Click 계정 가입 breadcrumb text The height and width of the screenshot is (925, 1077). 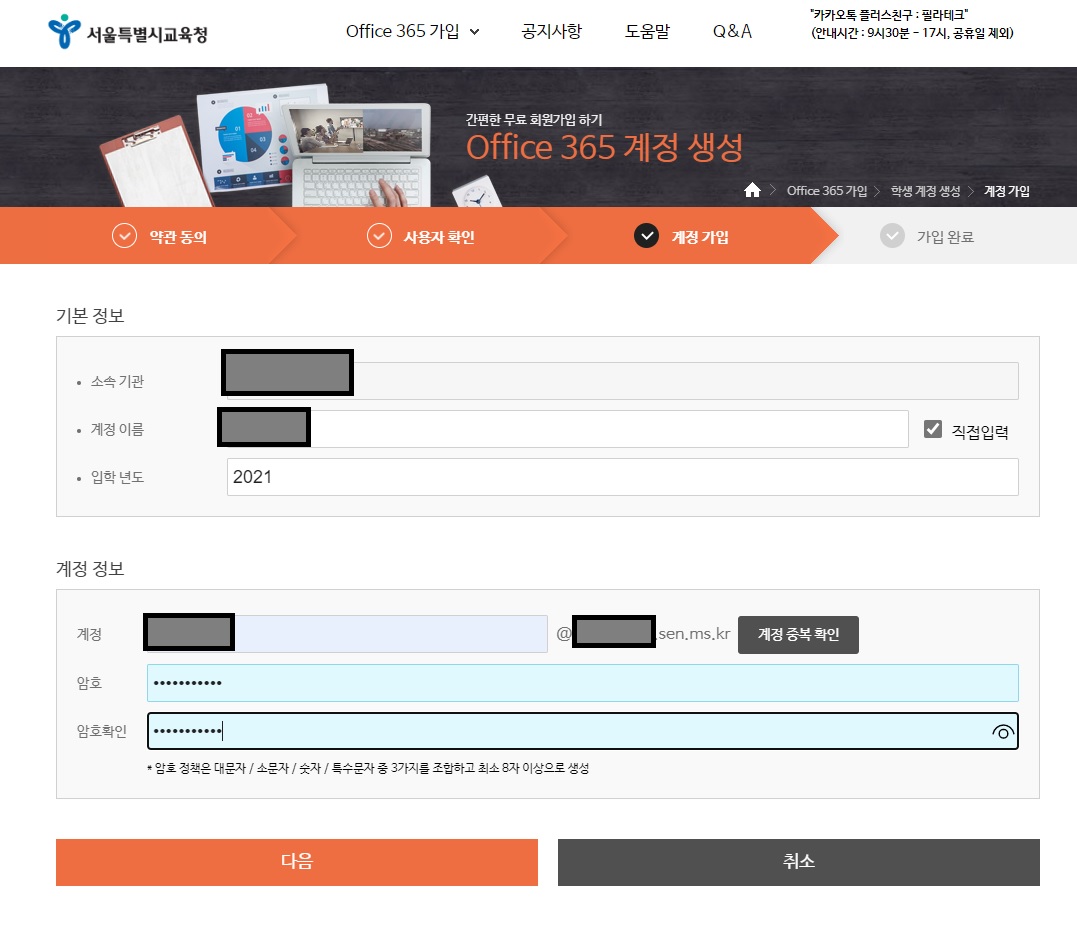click(x=1007, y=191)
